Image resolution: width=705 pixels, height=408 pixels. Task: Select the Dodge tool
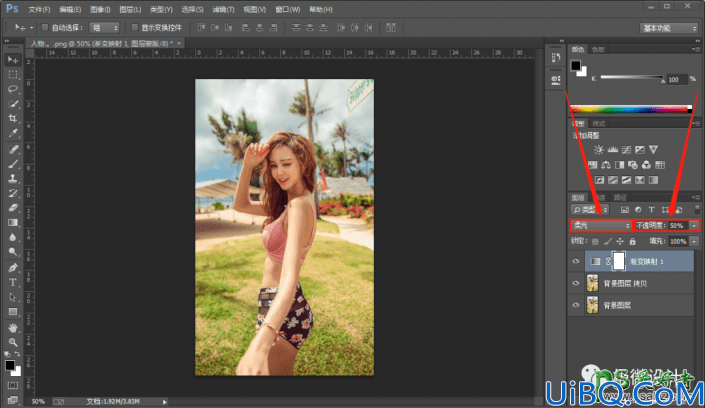pos(13,252)
